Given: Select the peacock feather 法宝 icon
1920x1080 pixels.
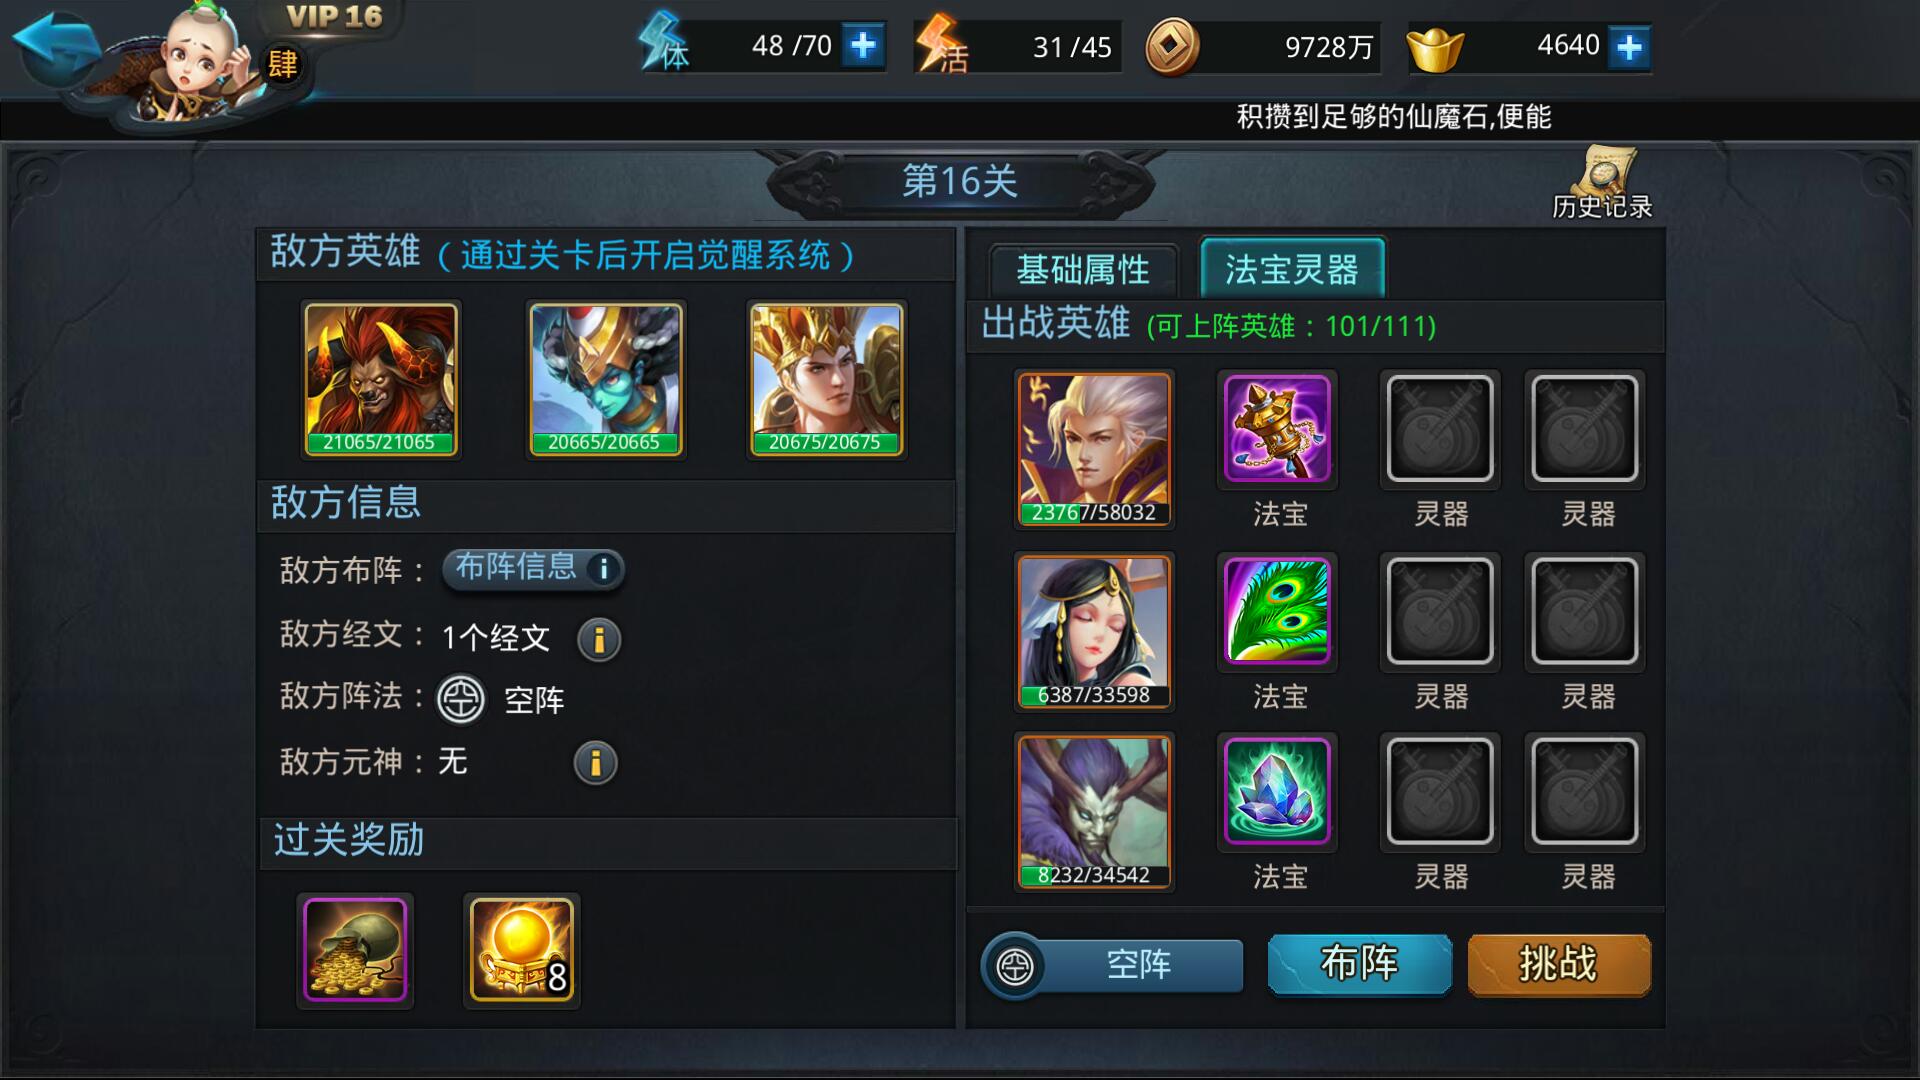Looking at the screenshot, I should (1277, 611).
